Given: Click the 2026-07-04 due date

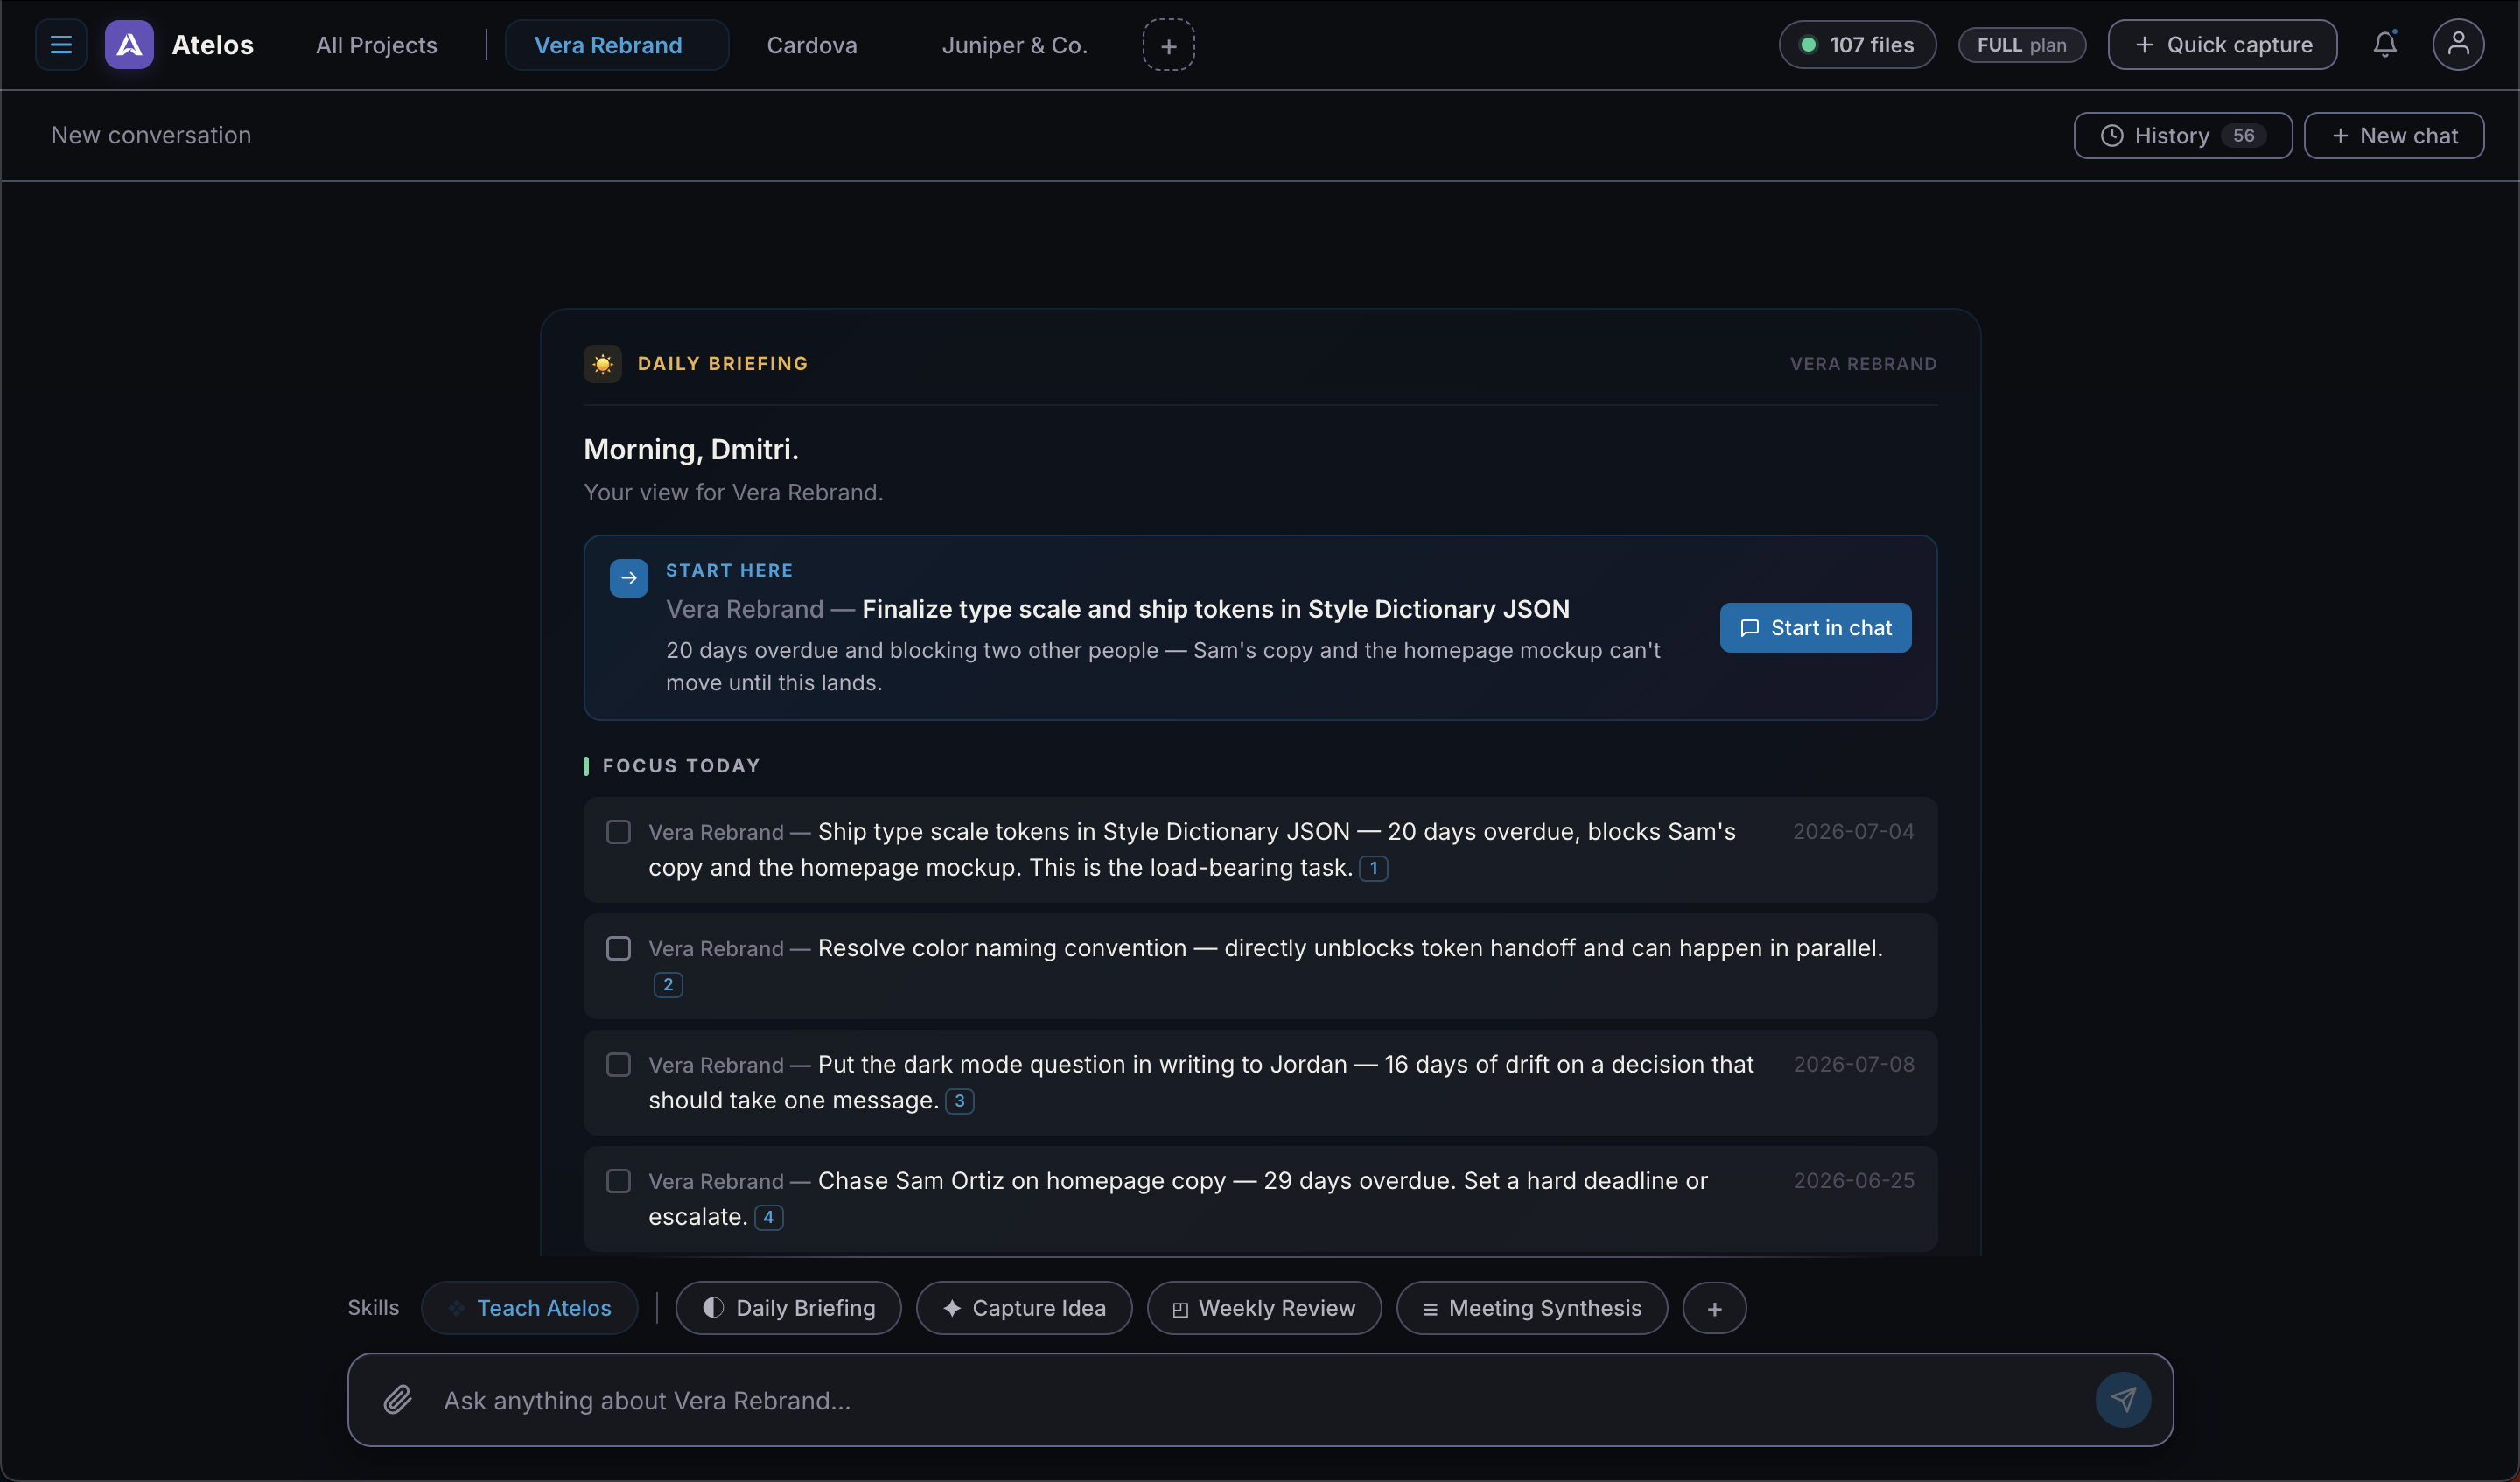Looking at the screenshot, I should 1853,832.
